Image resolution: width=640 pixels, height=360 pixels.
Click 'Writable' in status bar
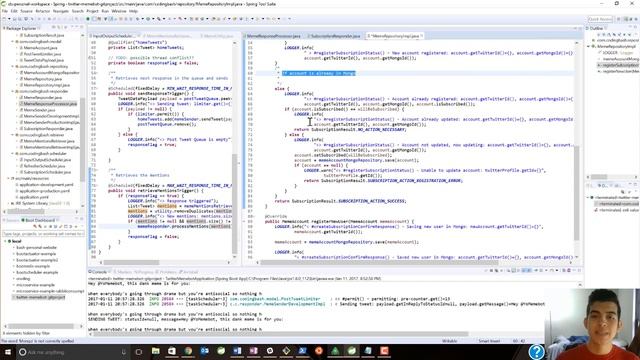click(x=449, y=341)
